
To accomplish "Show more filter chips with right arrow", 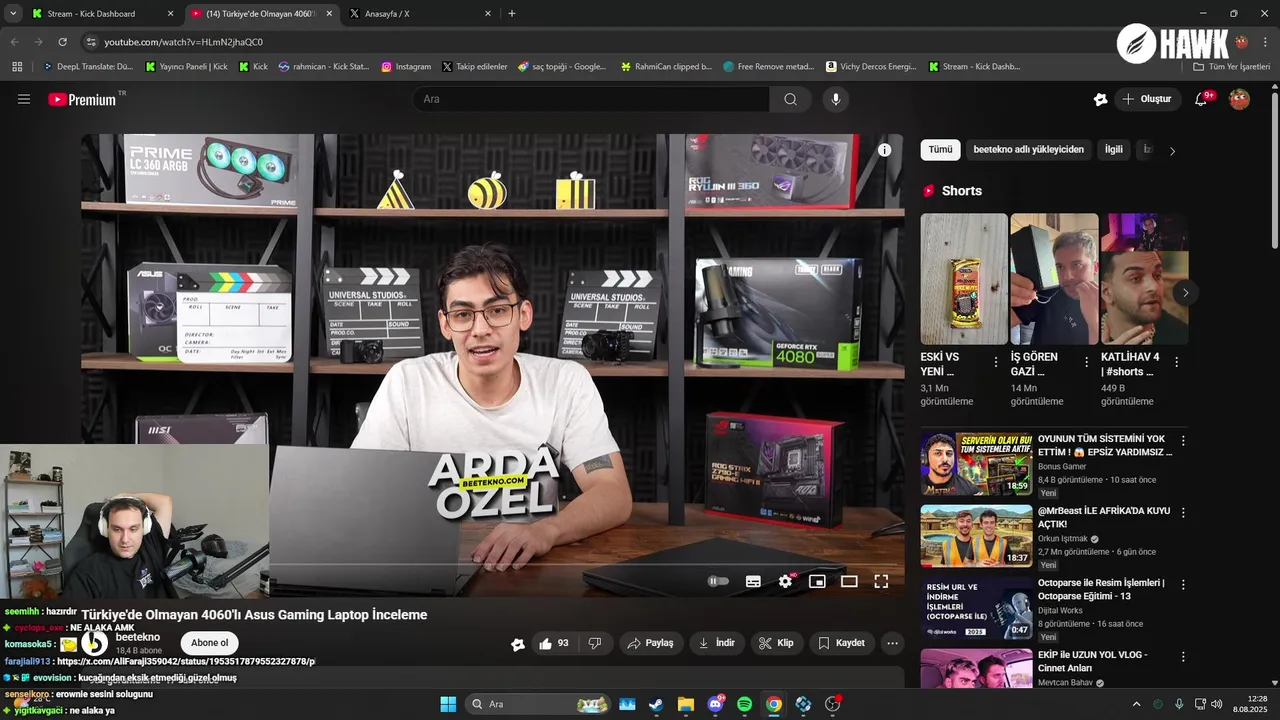I will tap(1172, 151).
